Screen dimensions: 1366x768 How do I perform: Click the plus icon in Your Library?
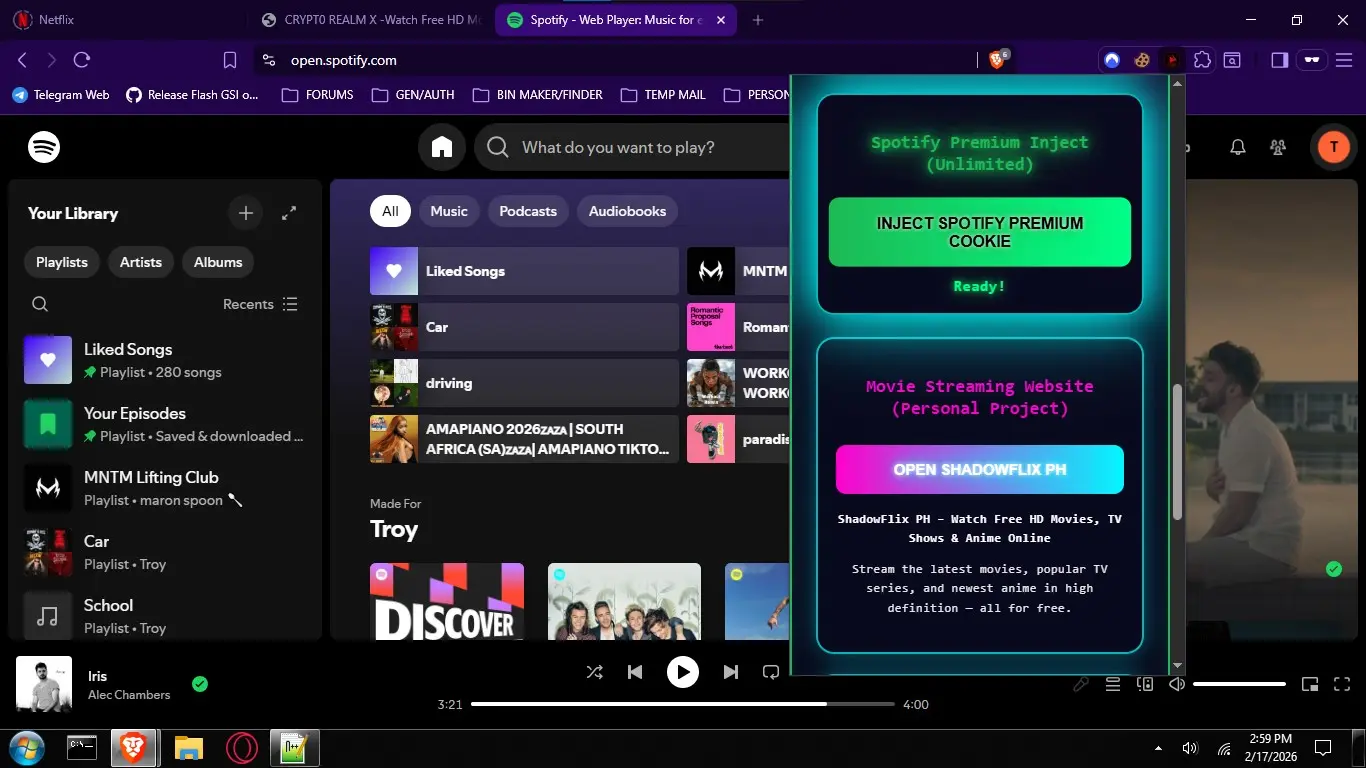(x=246, y=213)
